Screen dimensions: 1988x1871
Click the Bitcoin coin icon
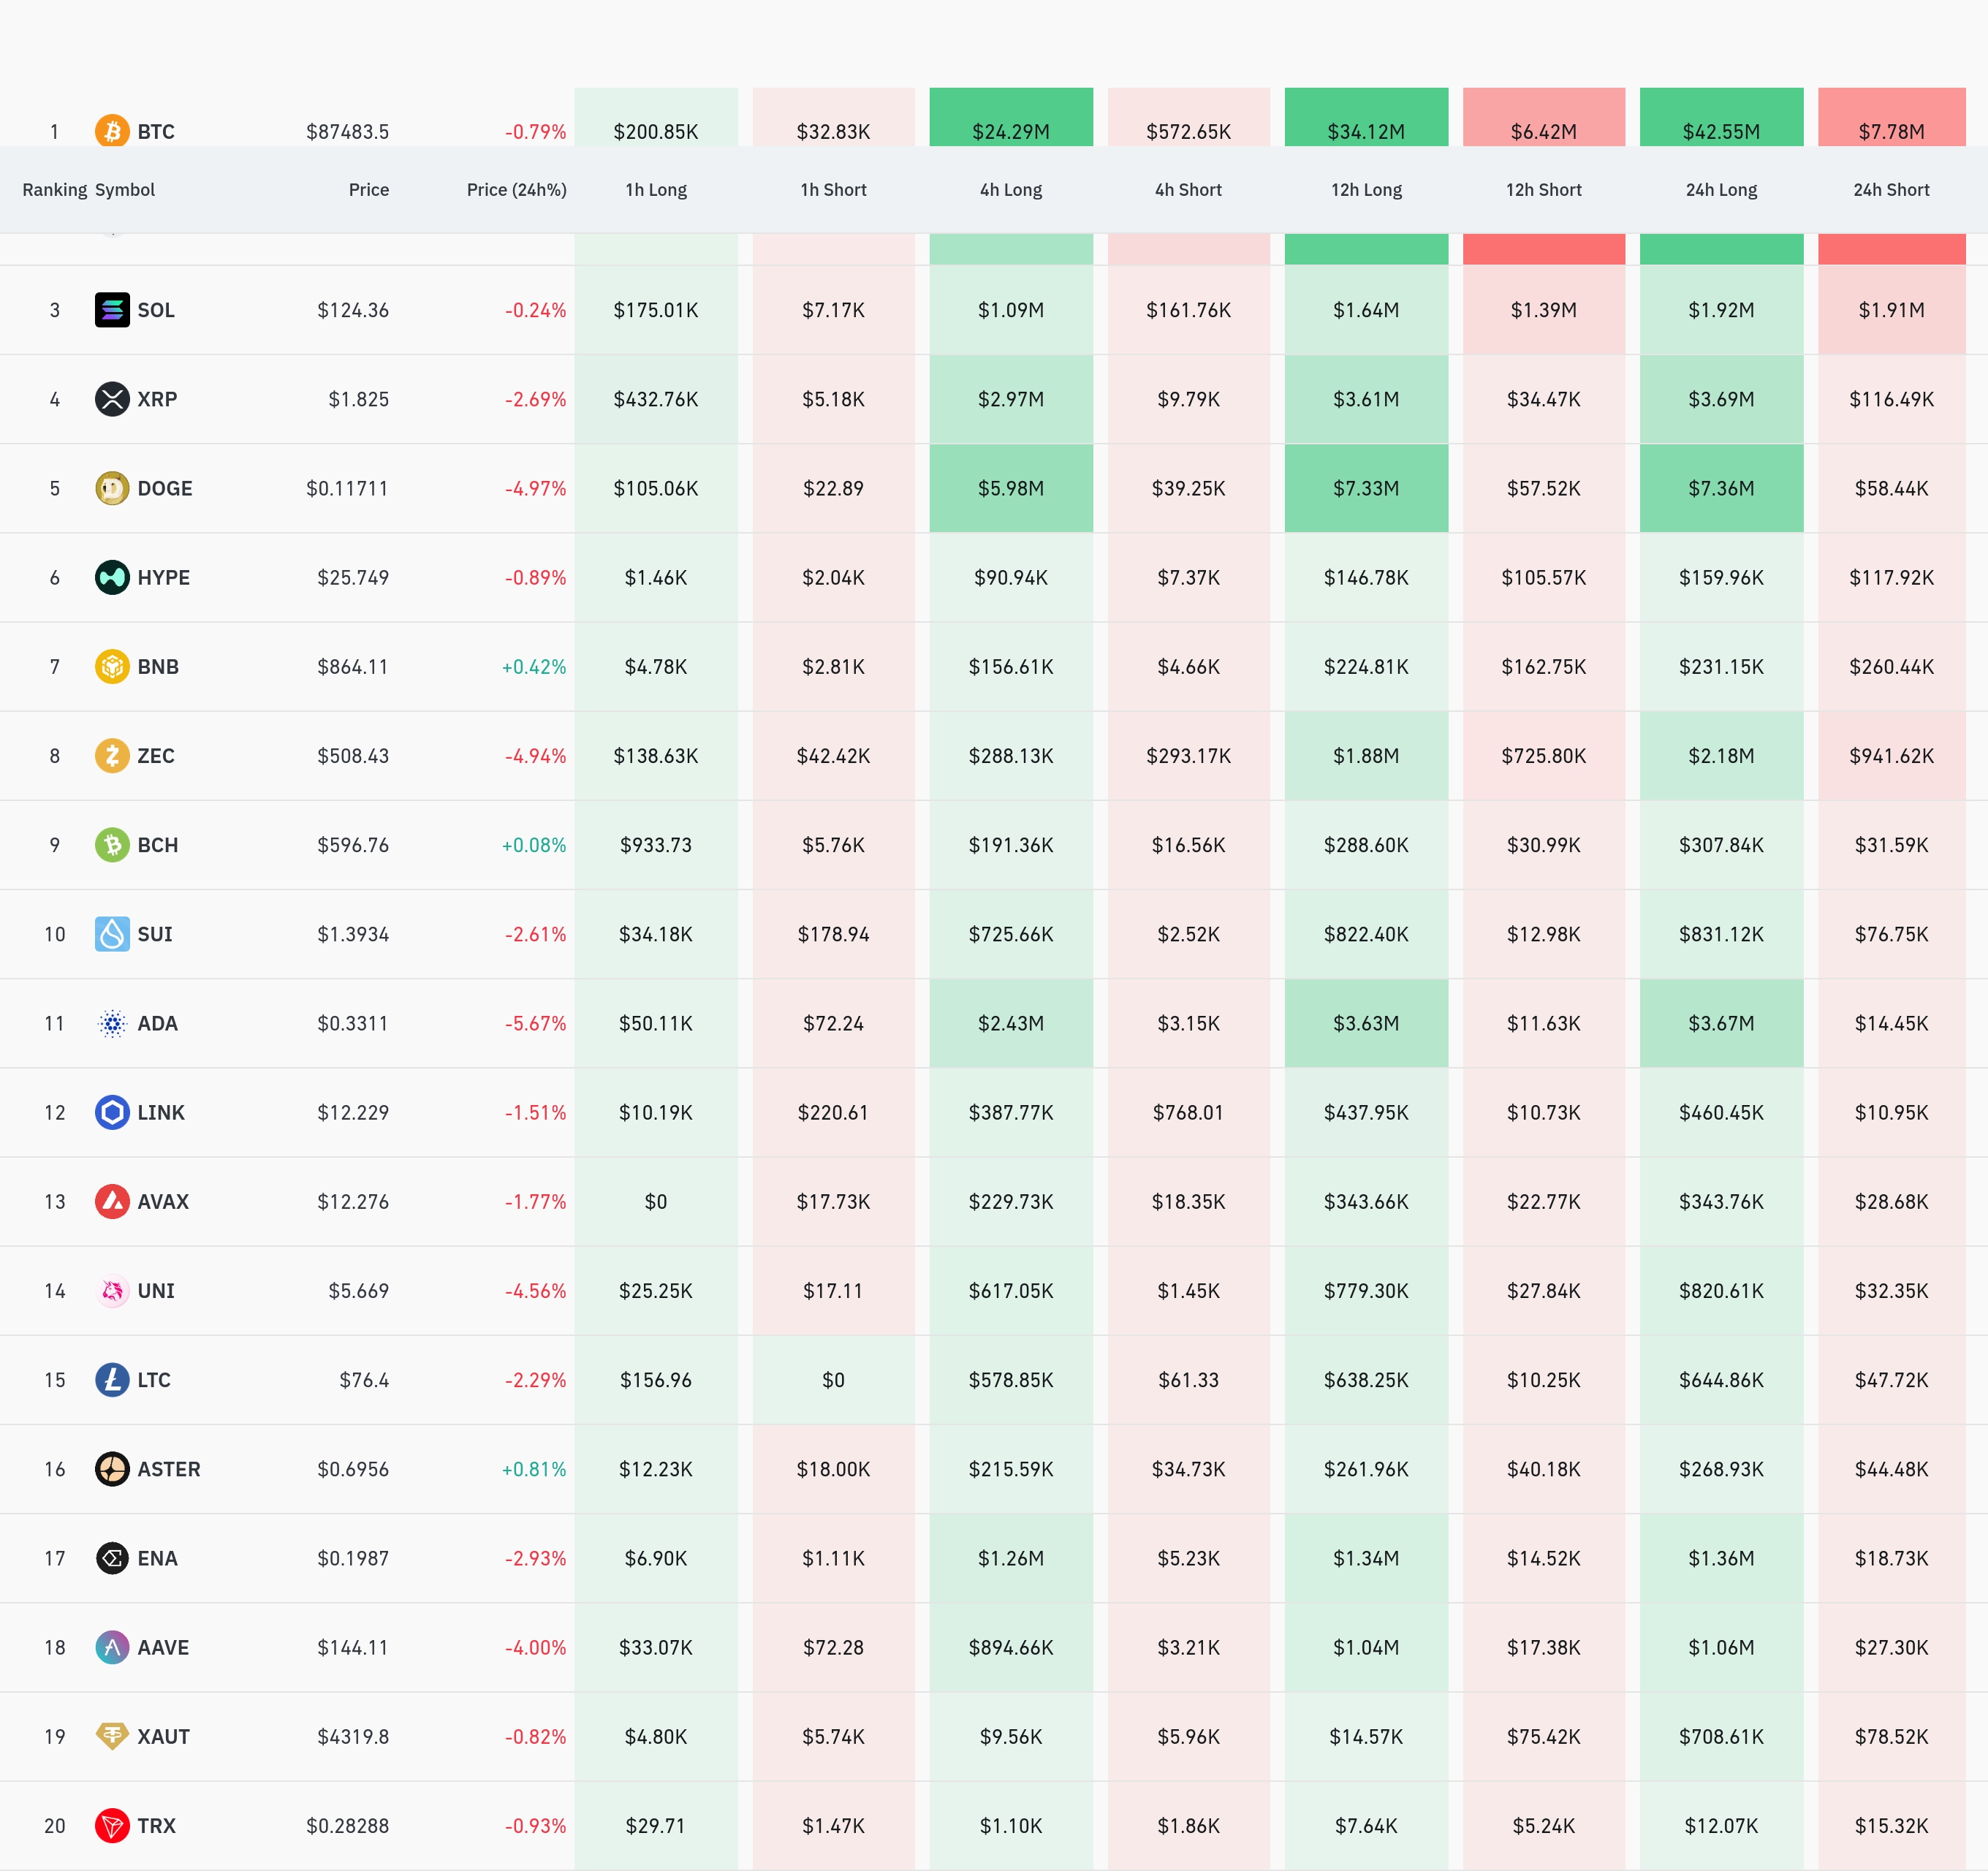tap(112, 131)
